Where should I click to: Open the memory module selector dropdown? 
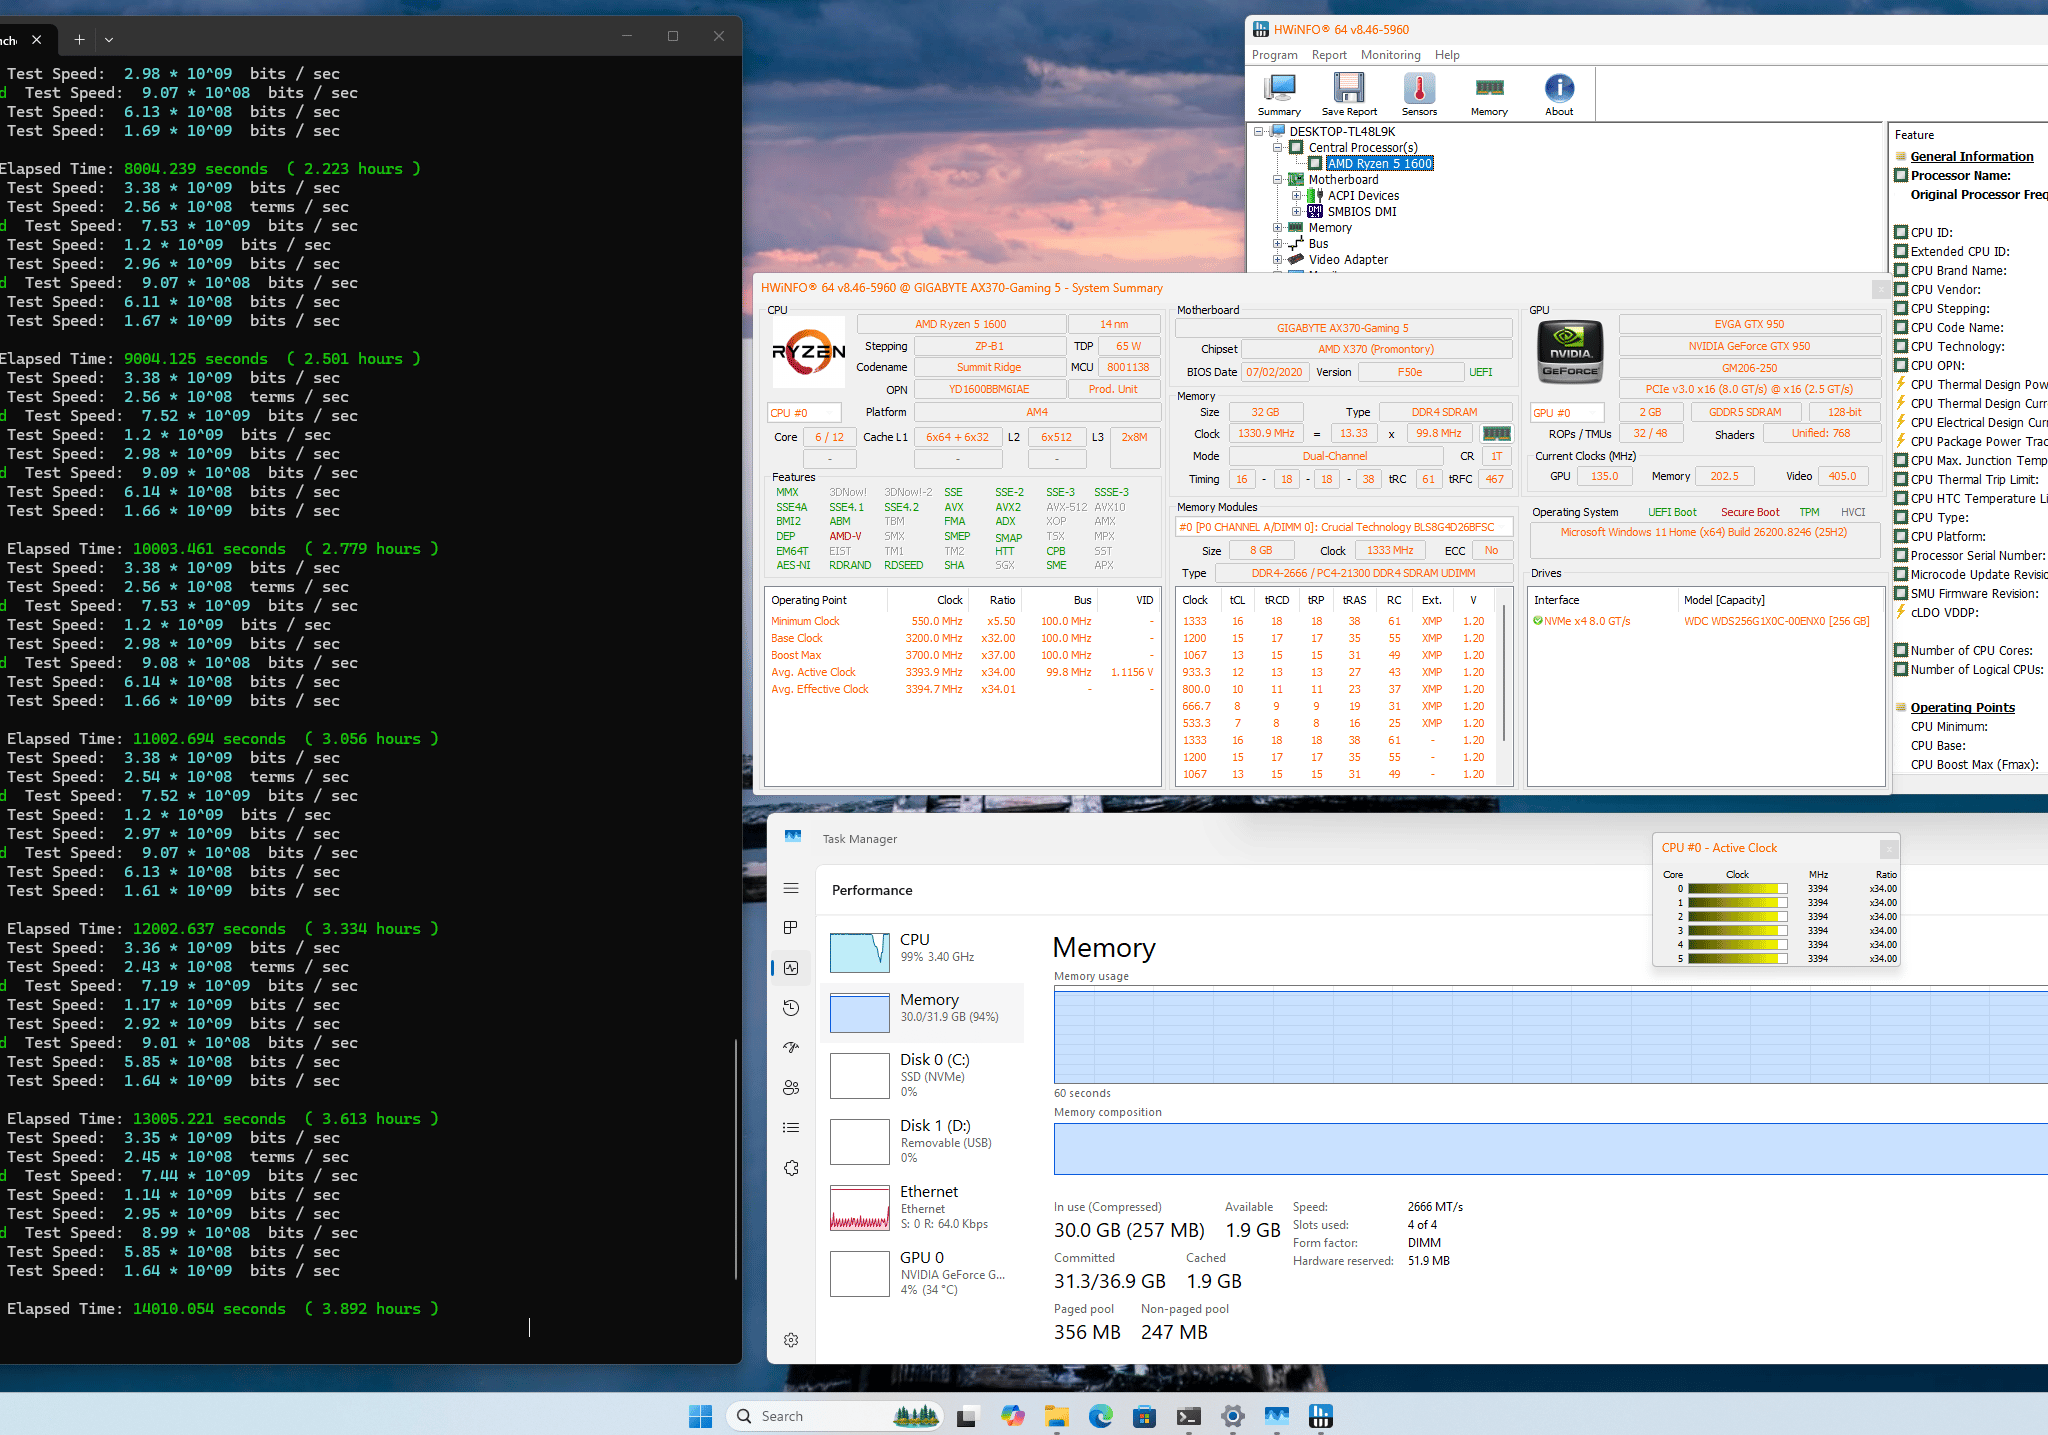pyautogui.click(x=1343, y=527)
